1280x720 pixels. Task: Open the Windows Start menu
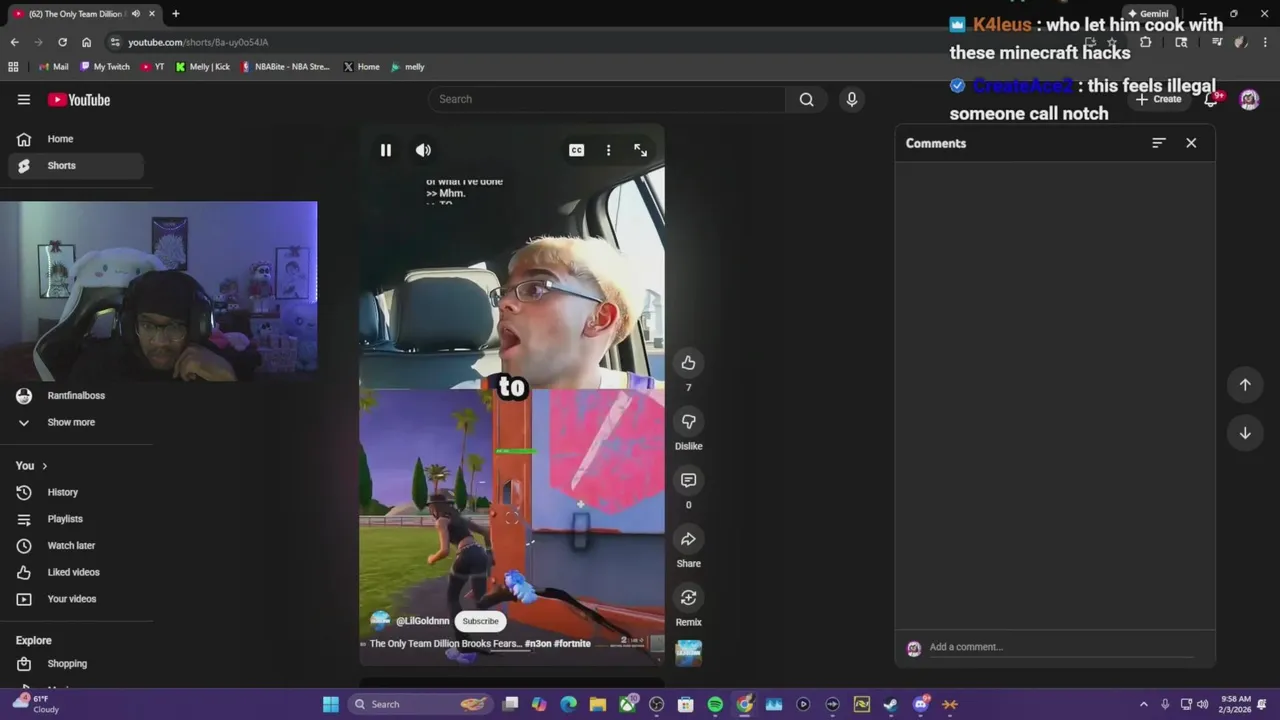click(x=331, y=704)
